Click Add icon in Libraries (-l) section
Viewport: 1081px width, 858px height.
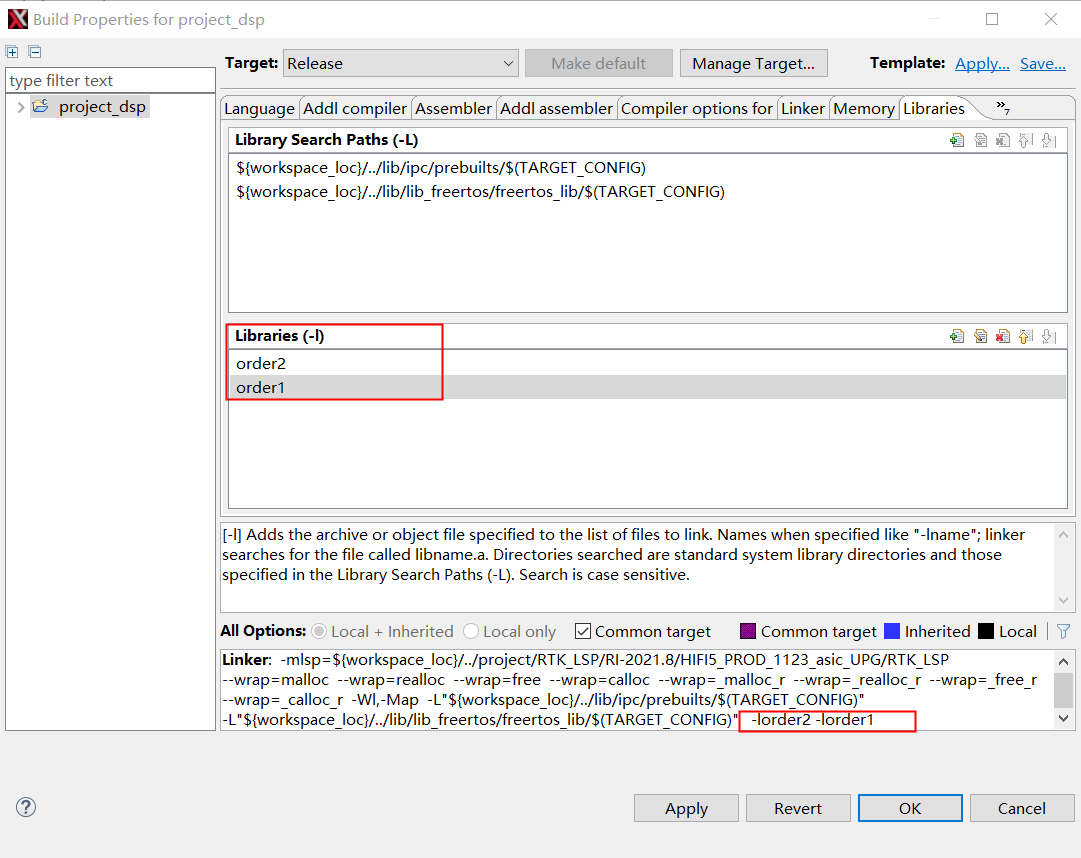click(x=957, y=336)
